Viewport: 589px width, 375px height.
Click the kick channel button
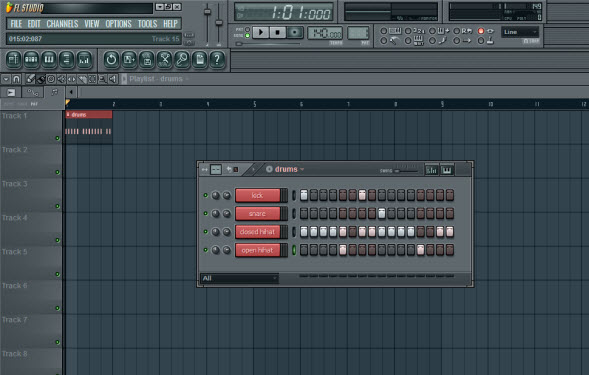(258, 195)
